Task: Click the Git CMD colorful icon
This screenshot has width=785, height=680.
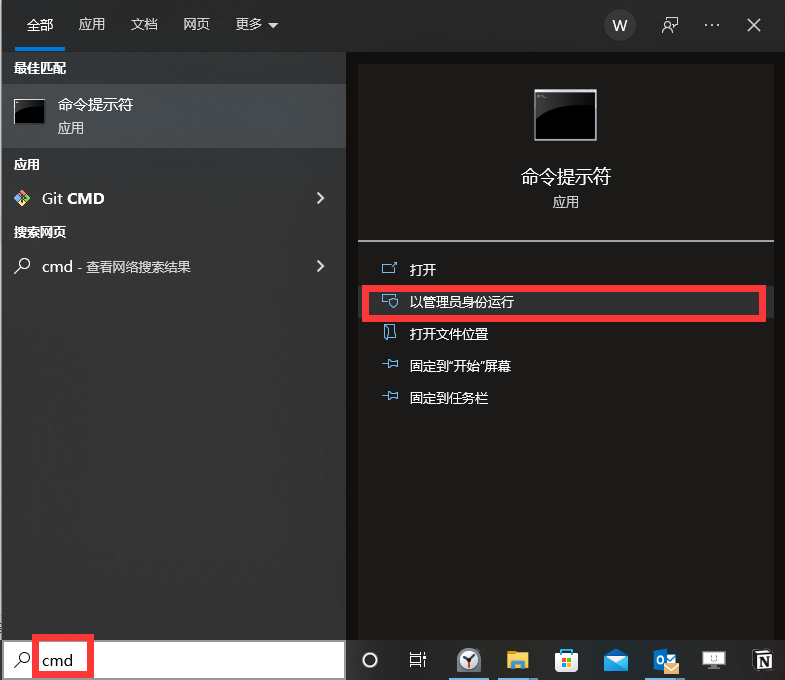Action: coord(22,198)
